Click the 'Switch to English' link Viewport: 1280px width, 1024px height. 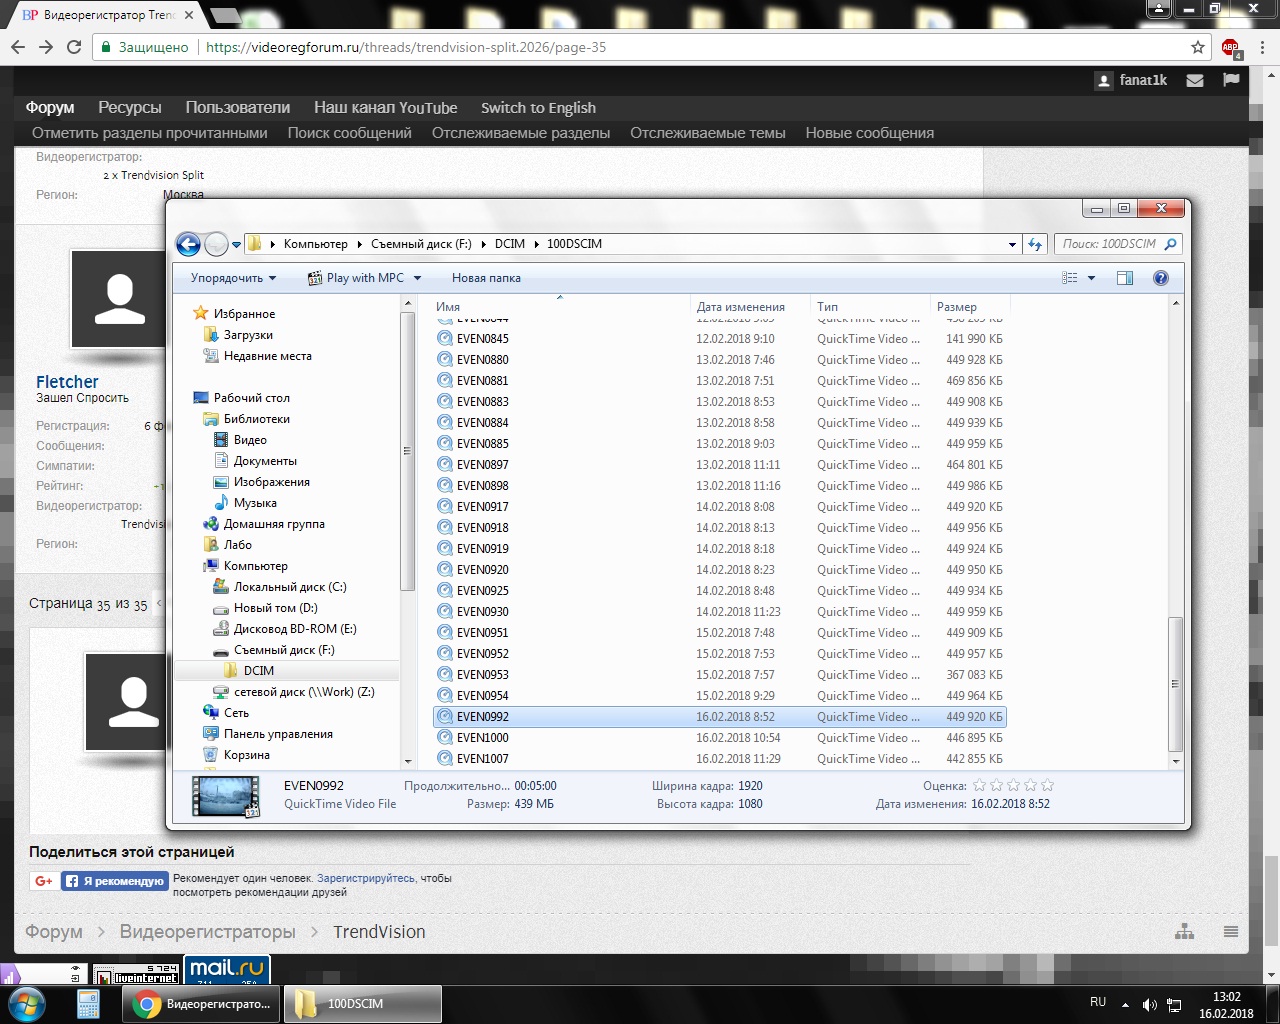click(538, 108)
